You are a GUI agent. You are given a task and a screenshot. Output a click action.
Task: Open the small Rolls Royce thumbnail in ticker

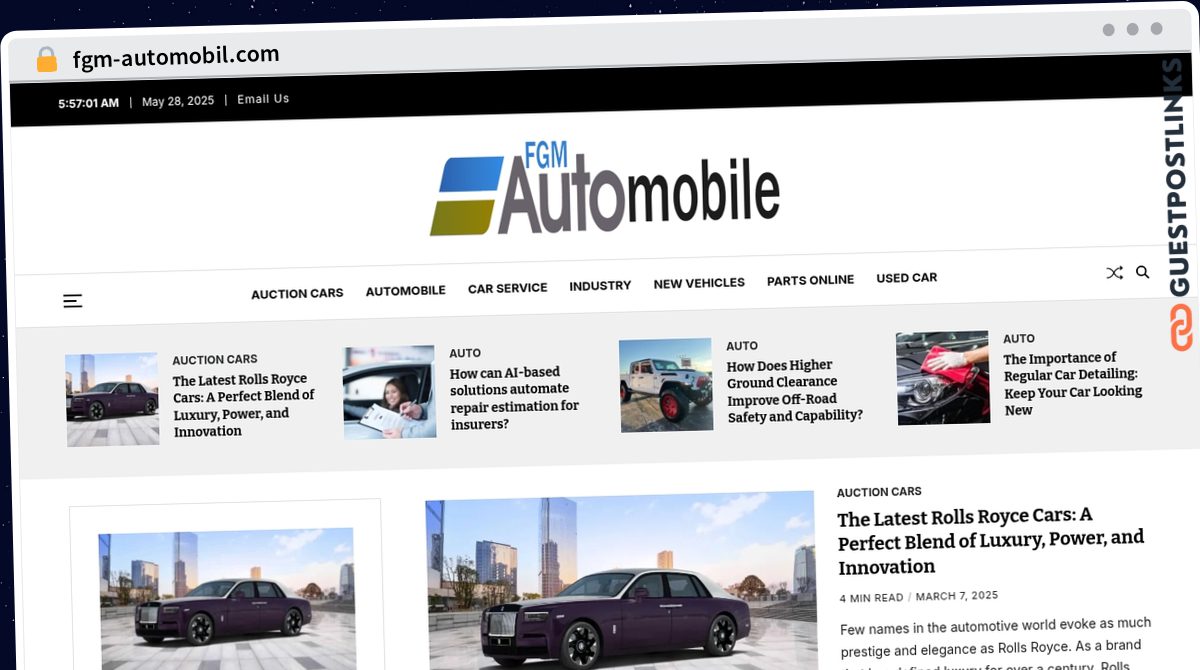tap(112, 399)
